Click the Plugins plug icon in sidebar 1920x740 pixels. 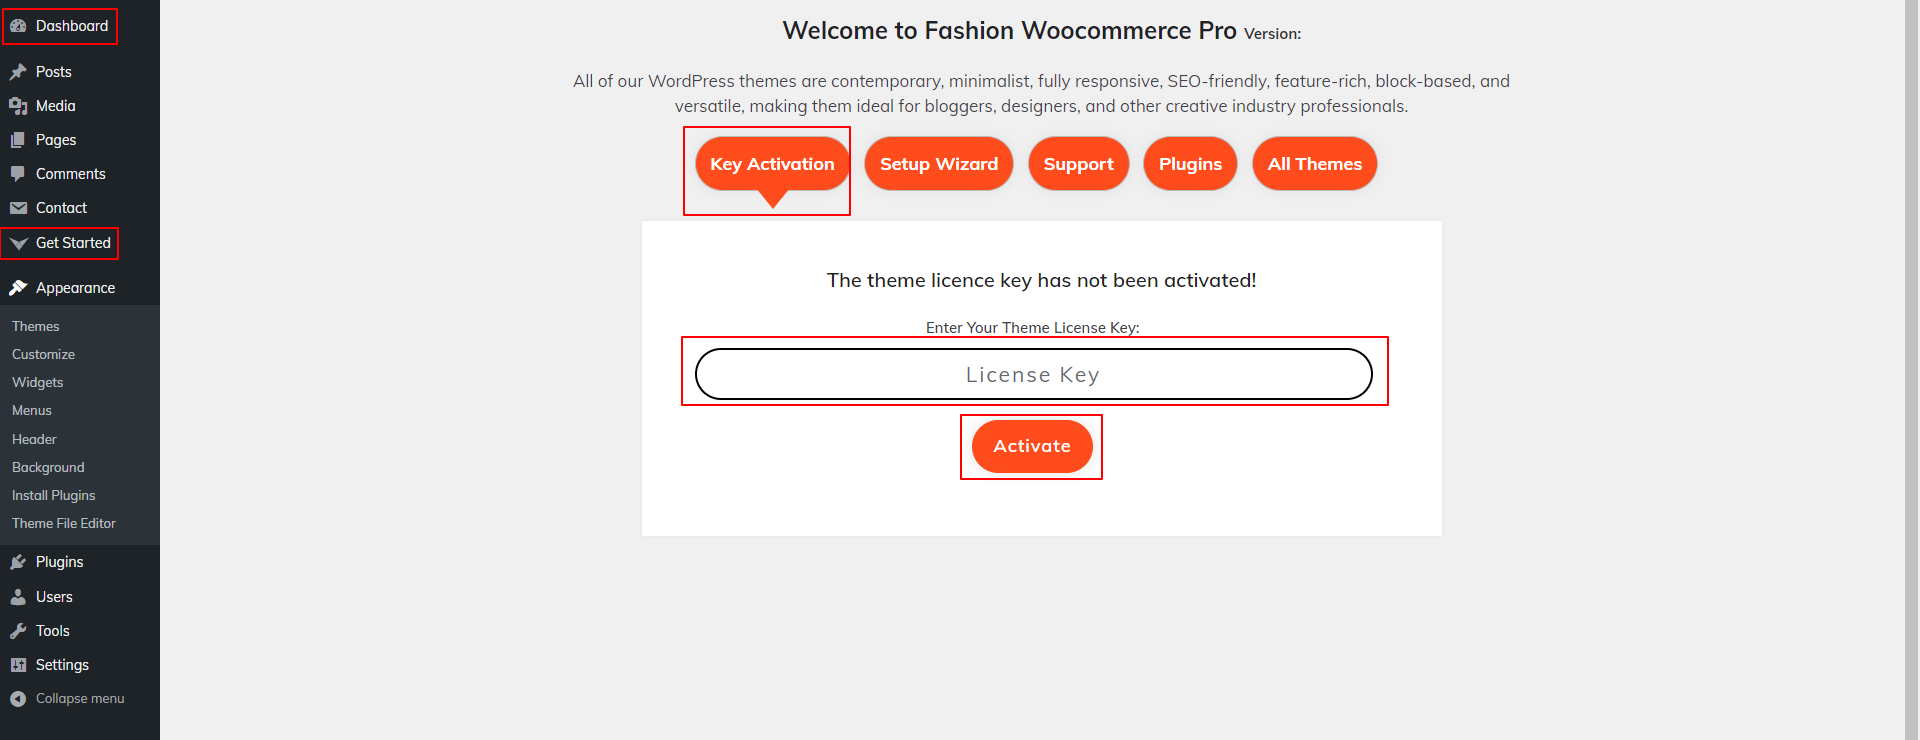18,562
